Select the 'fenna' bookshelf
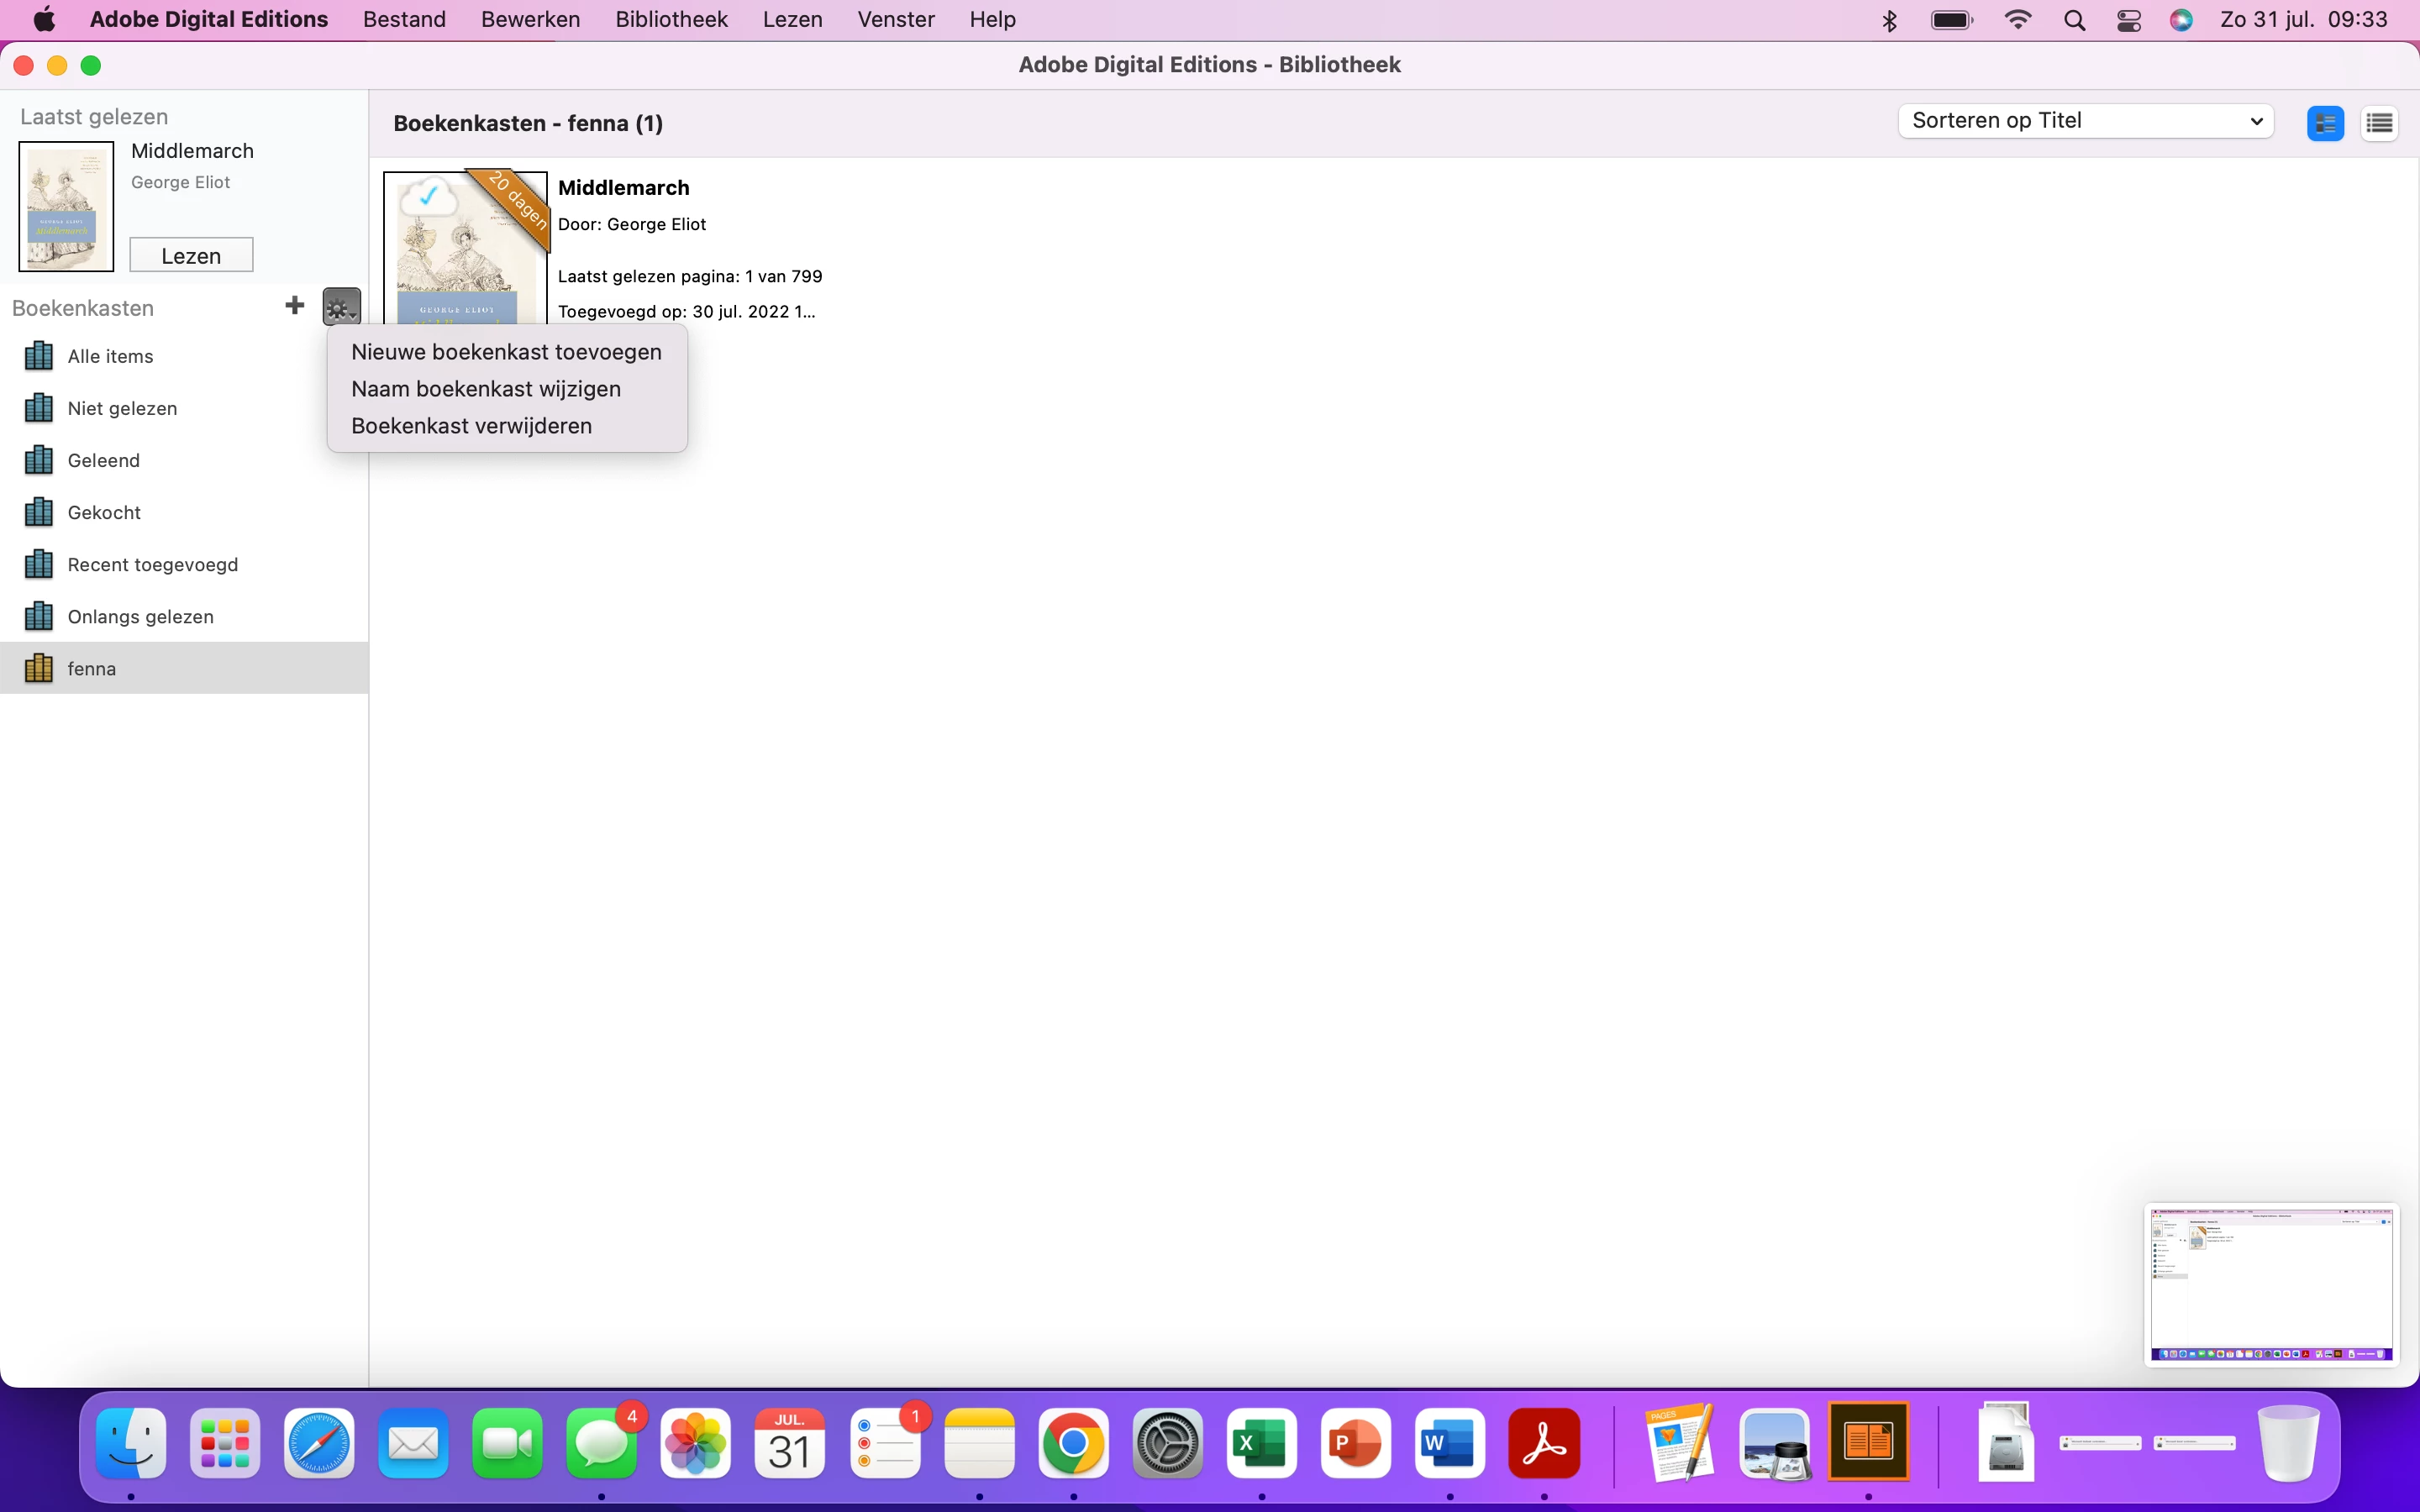The width and height of the screenshot is (2420, 1512). (91, 669)
